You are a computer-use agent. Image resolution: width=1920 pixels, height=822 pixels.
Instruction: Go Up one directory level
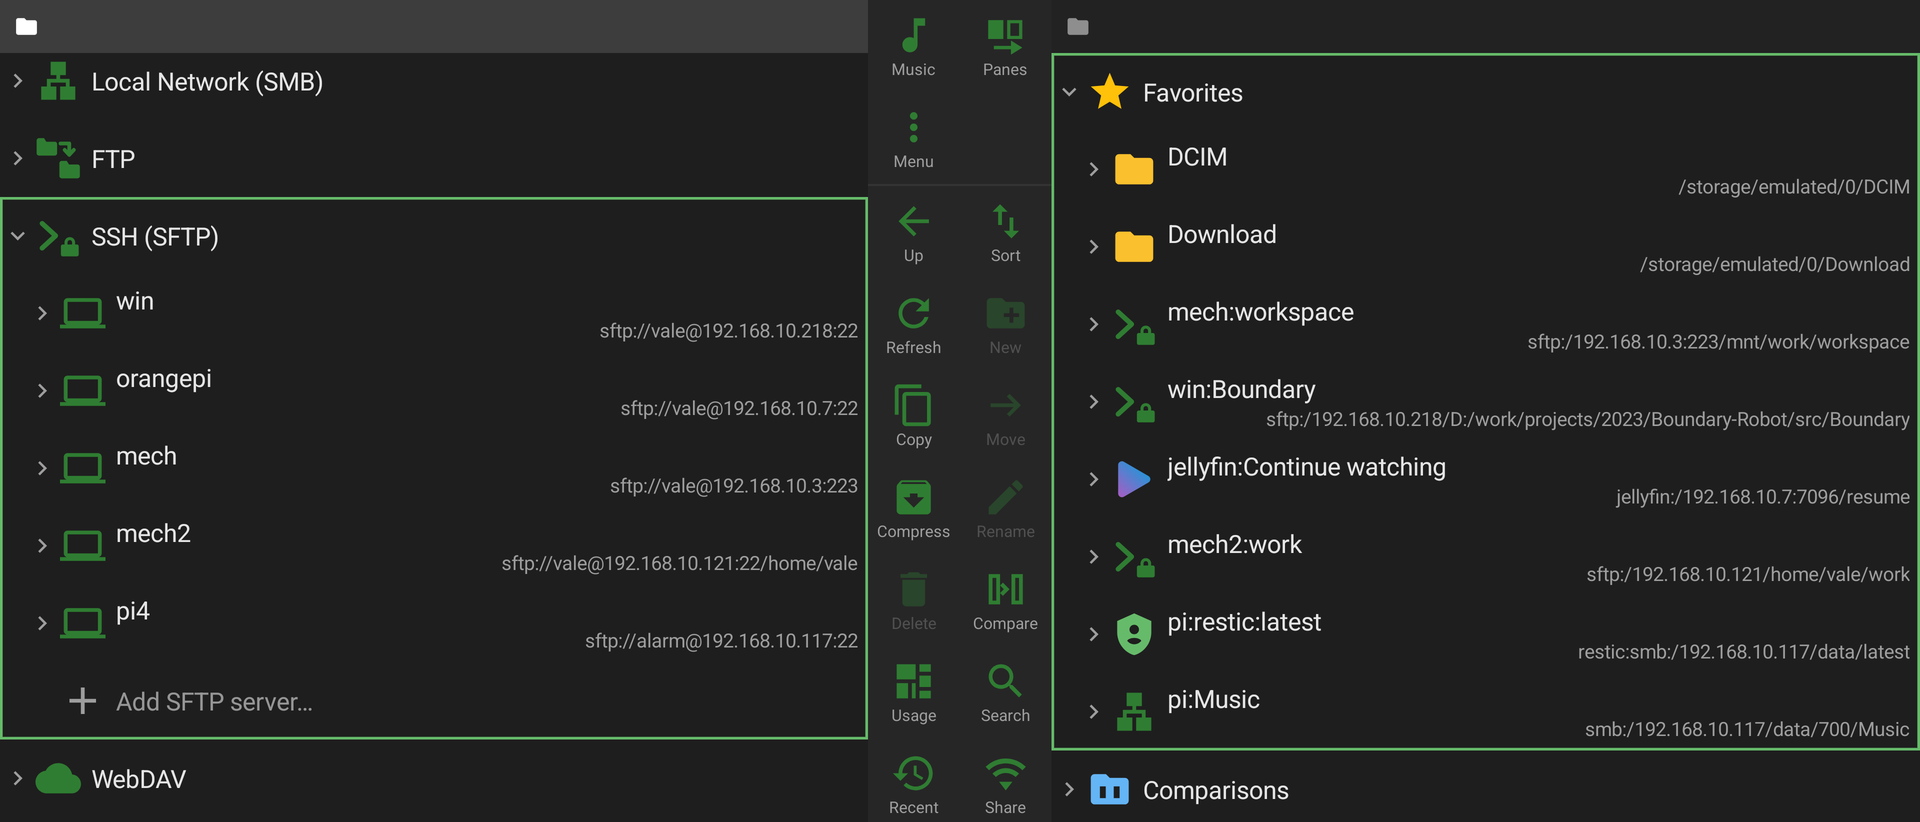pos(913,233)
